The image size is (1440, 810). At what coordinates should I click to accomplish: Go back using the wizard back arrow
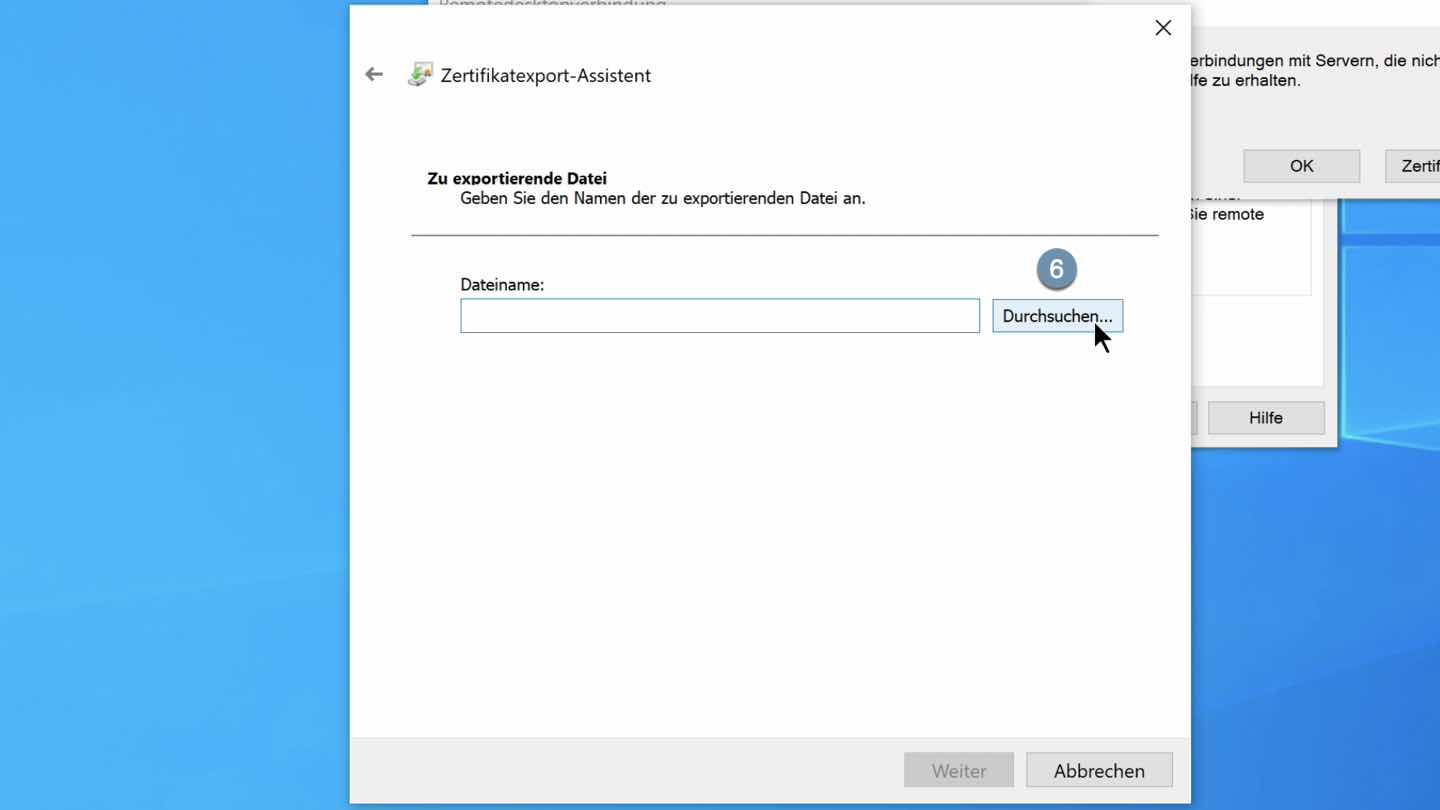click(374, 74)
